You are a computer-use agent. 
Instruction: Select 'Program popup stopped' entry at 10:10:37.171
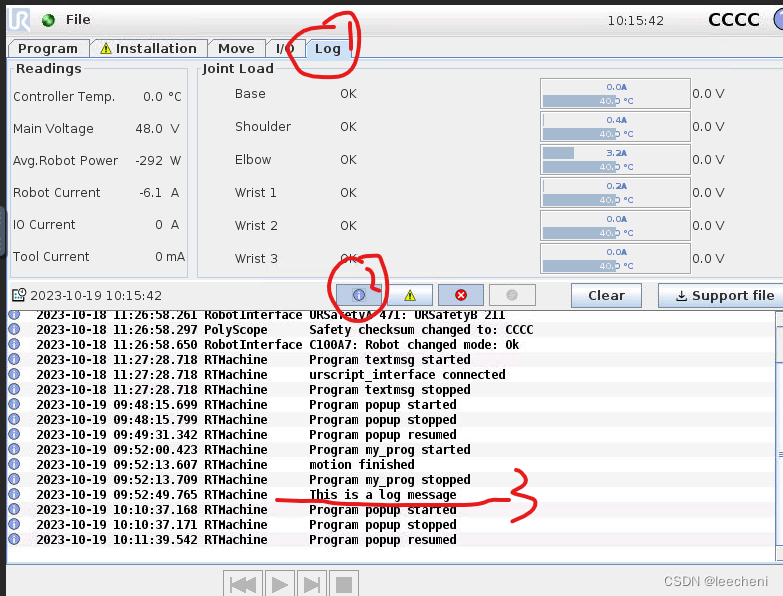coord(391,525)
